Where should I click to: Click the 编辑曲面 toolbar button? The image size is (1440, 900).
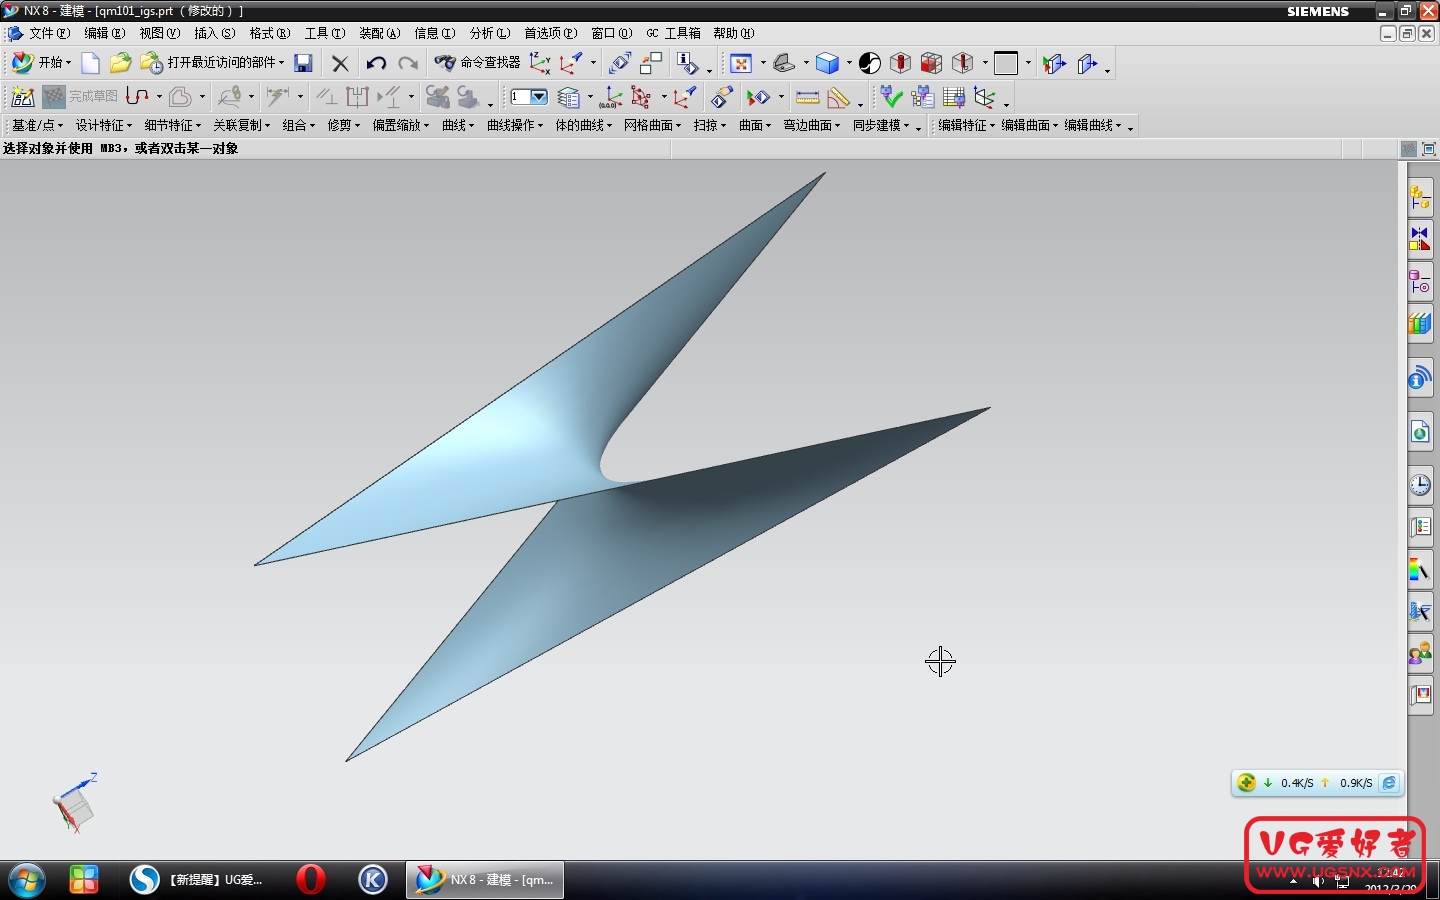[x=1030, y=125]
